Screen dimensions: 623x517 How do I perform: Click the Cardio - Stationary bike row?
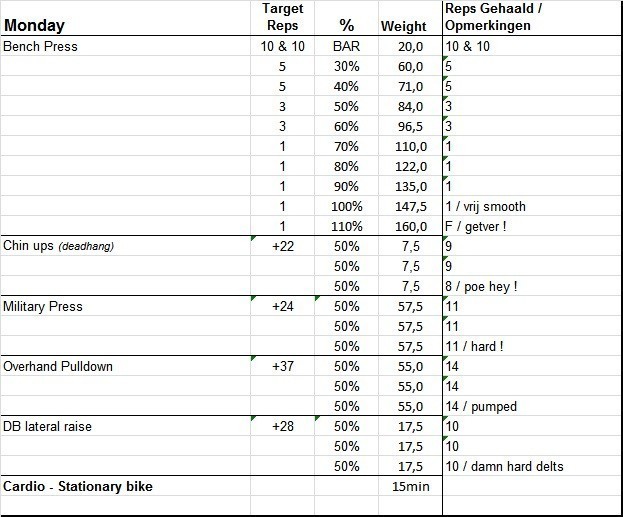[x=82, y=486]
